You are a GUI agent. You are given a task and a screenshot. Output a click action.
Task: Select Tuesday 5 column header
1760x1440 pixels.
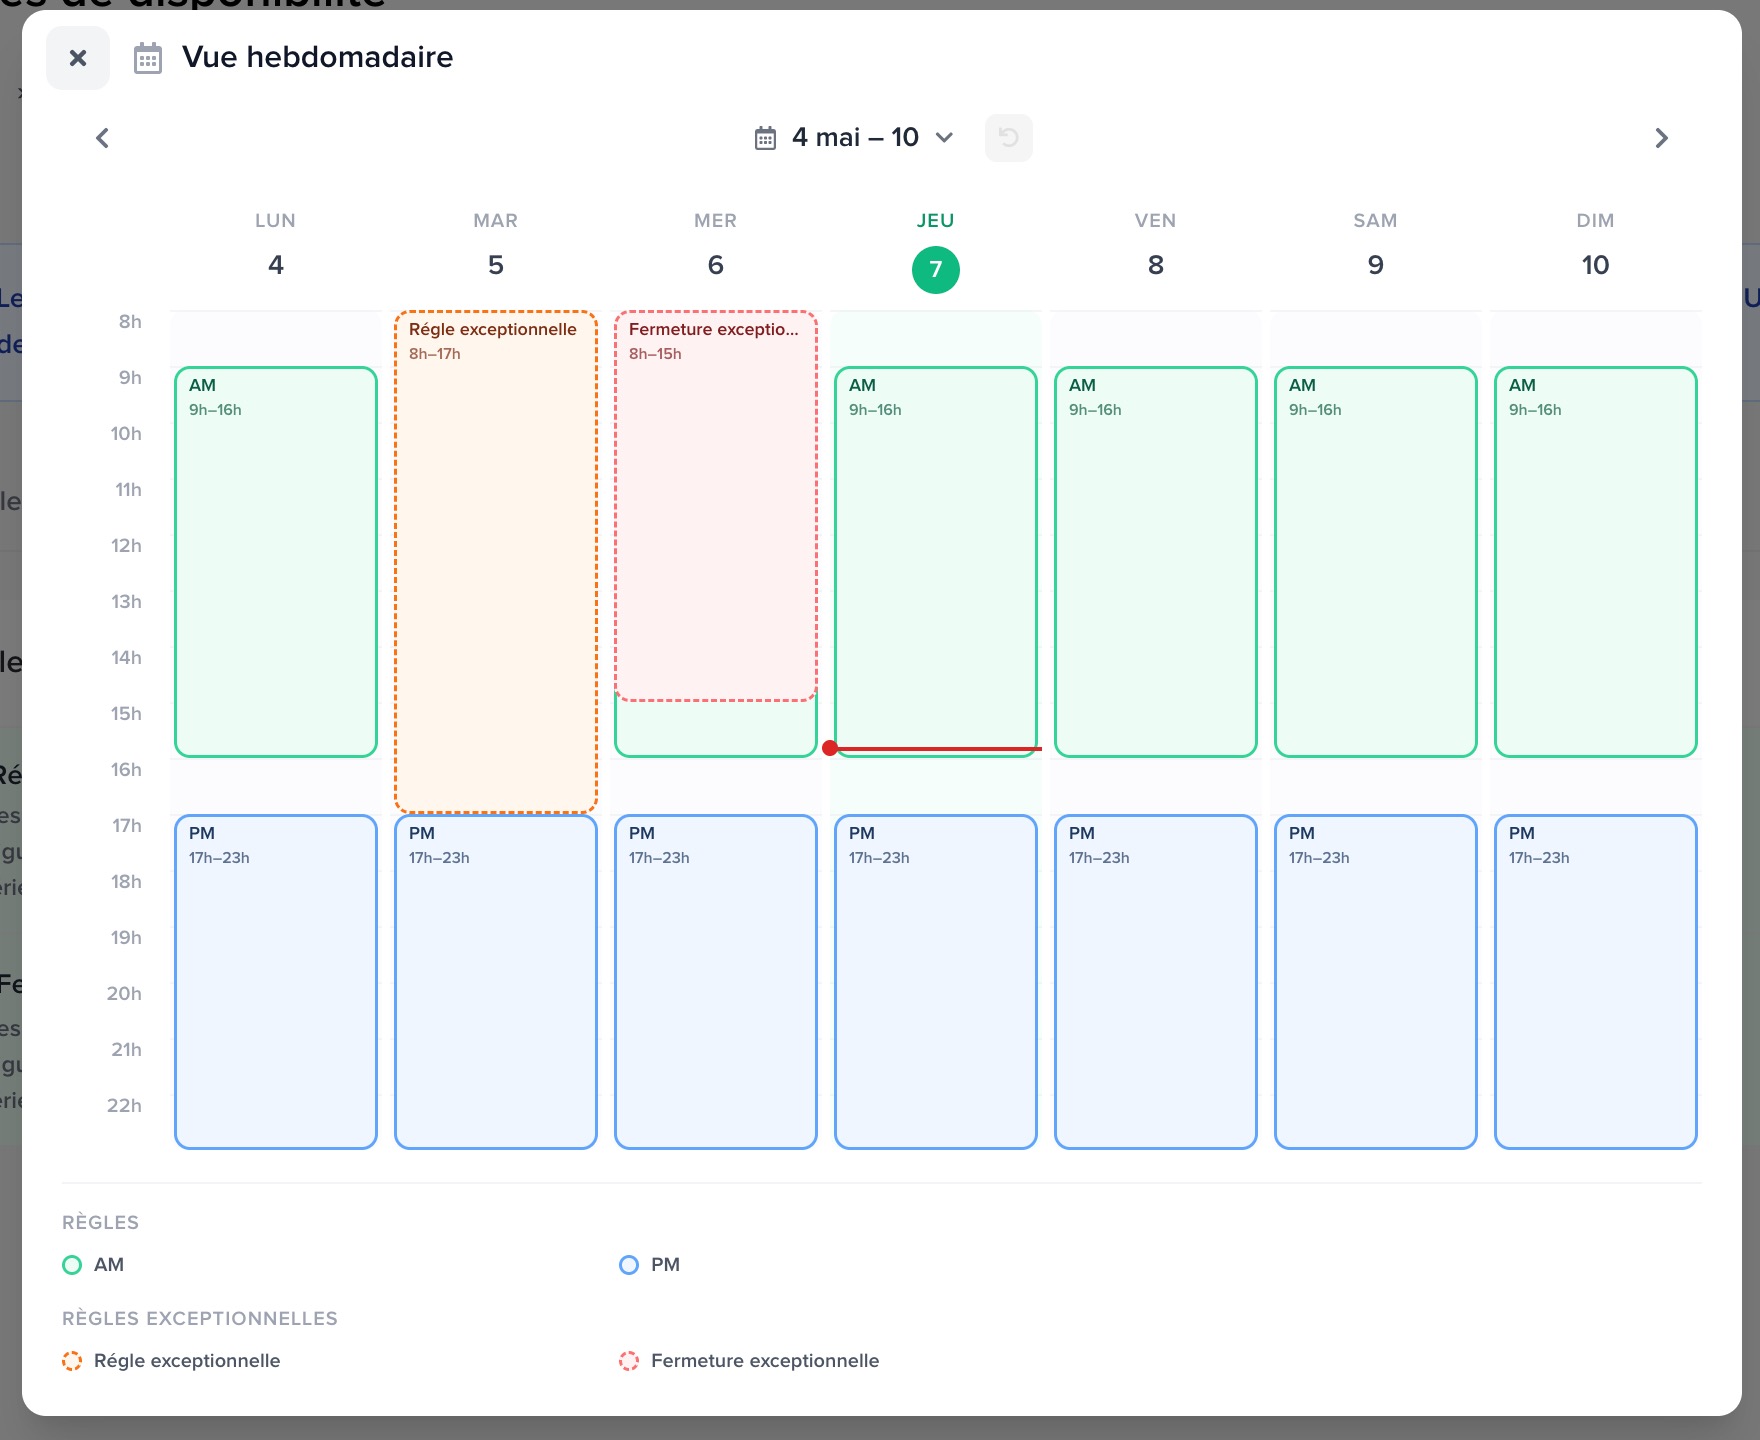click(496, 246)
